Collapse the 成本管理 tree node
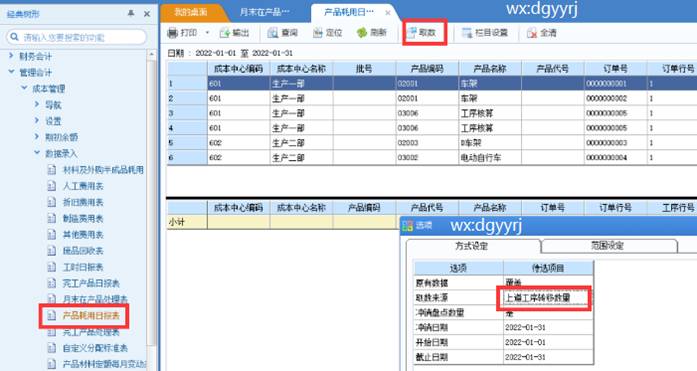Screen dimensions: 697x371 coord(24,88)
